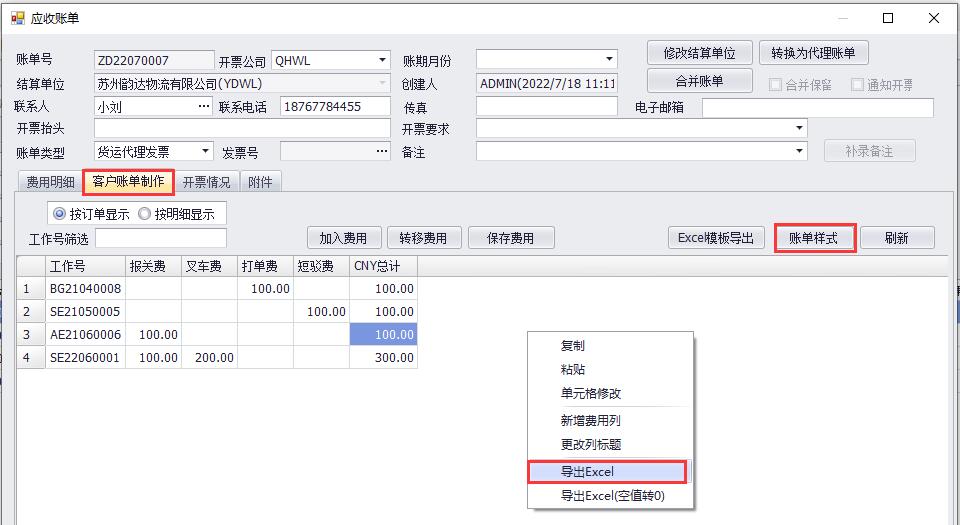The width and height of the screenshot is (960, 525).
Task: Click the CNY总计 column header
Action: click(384, 266)
